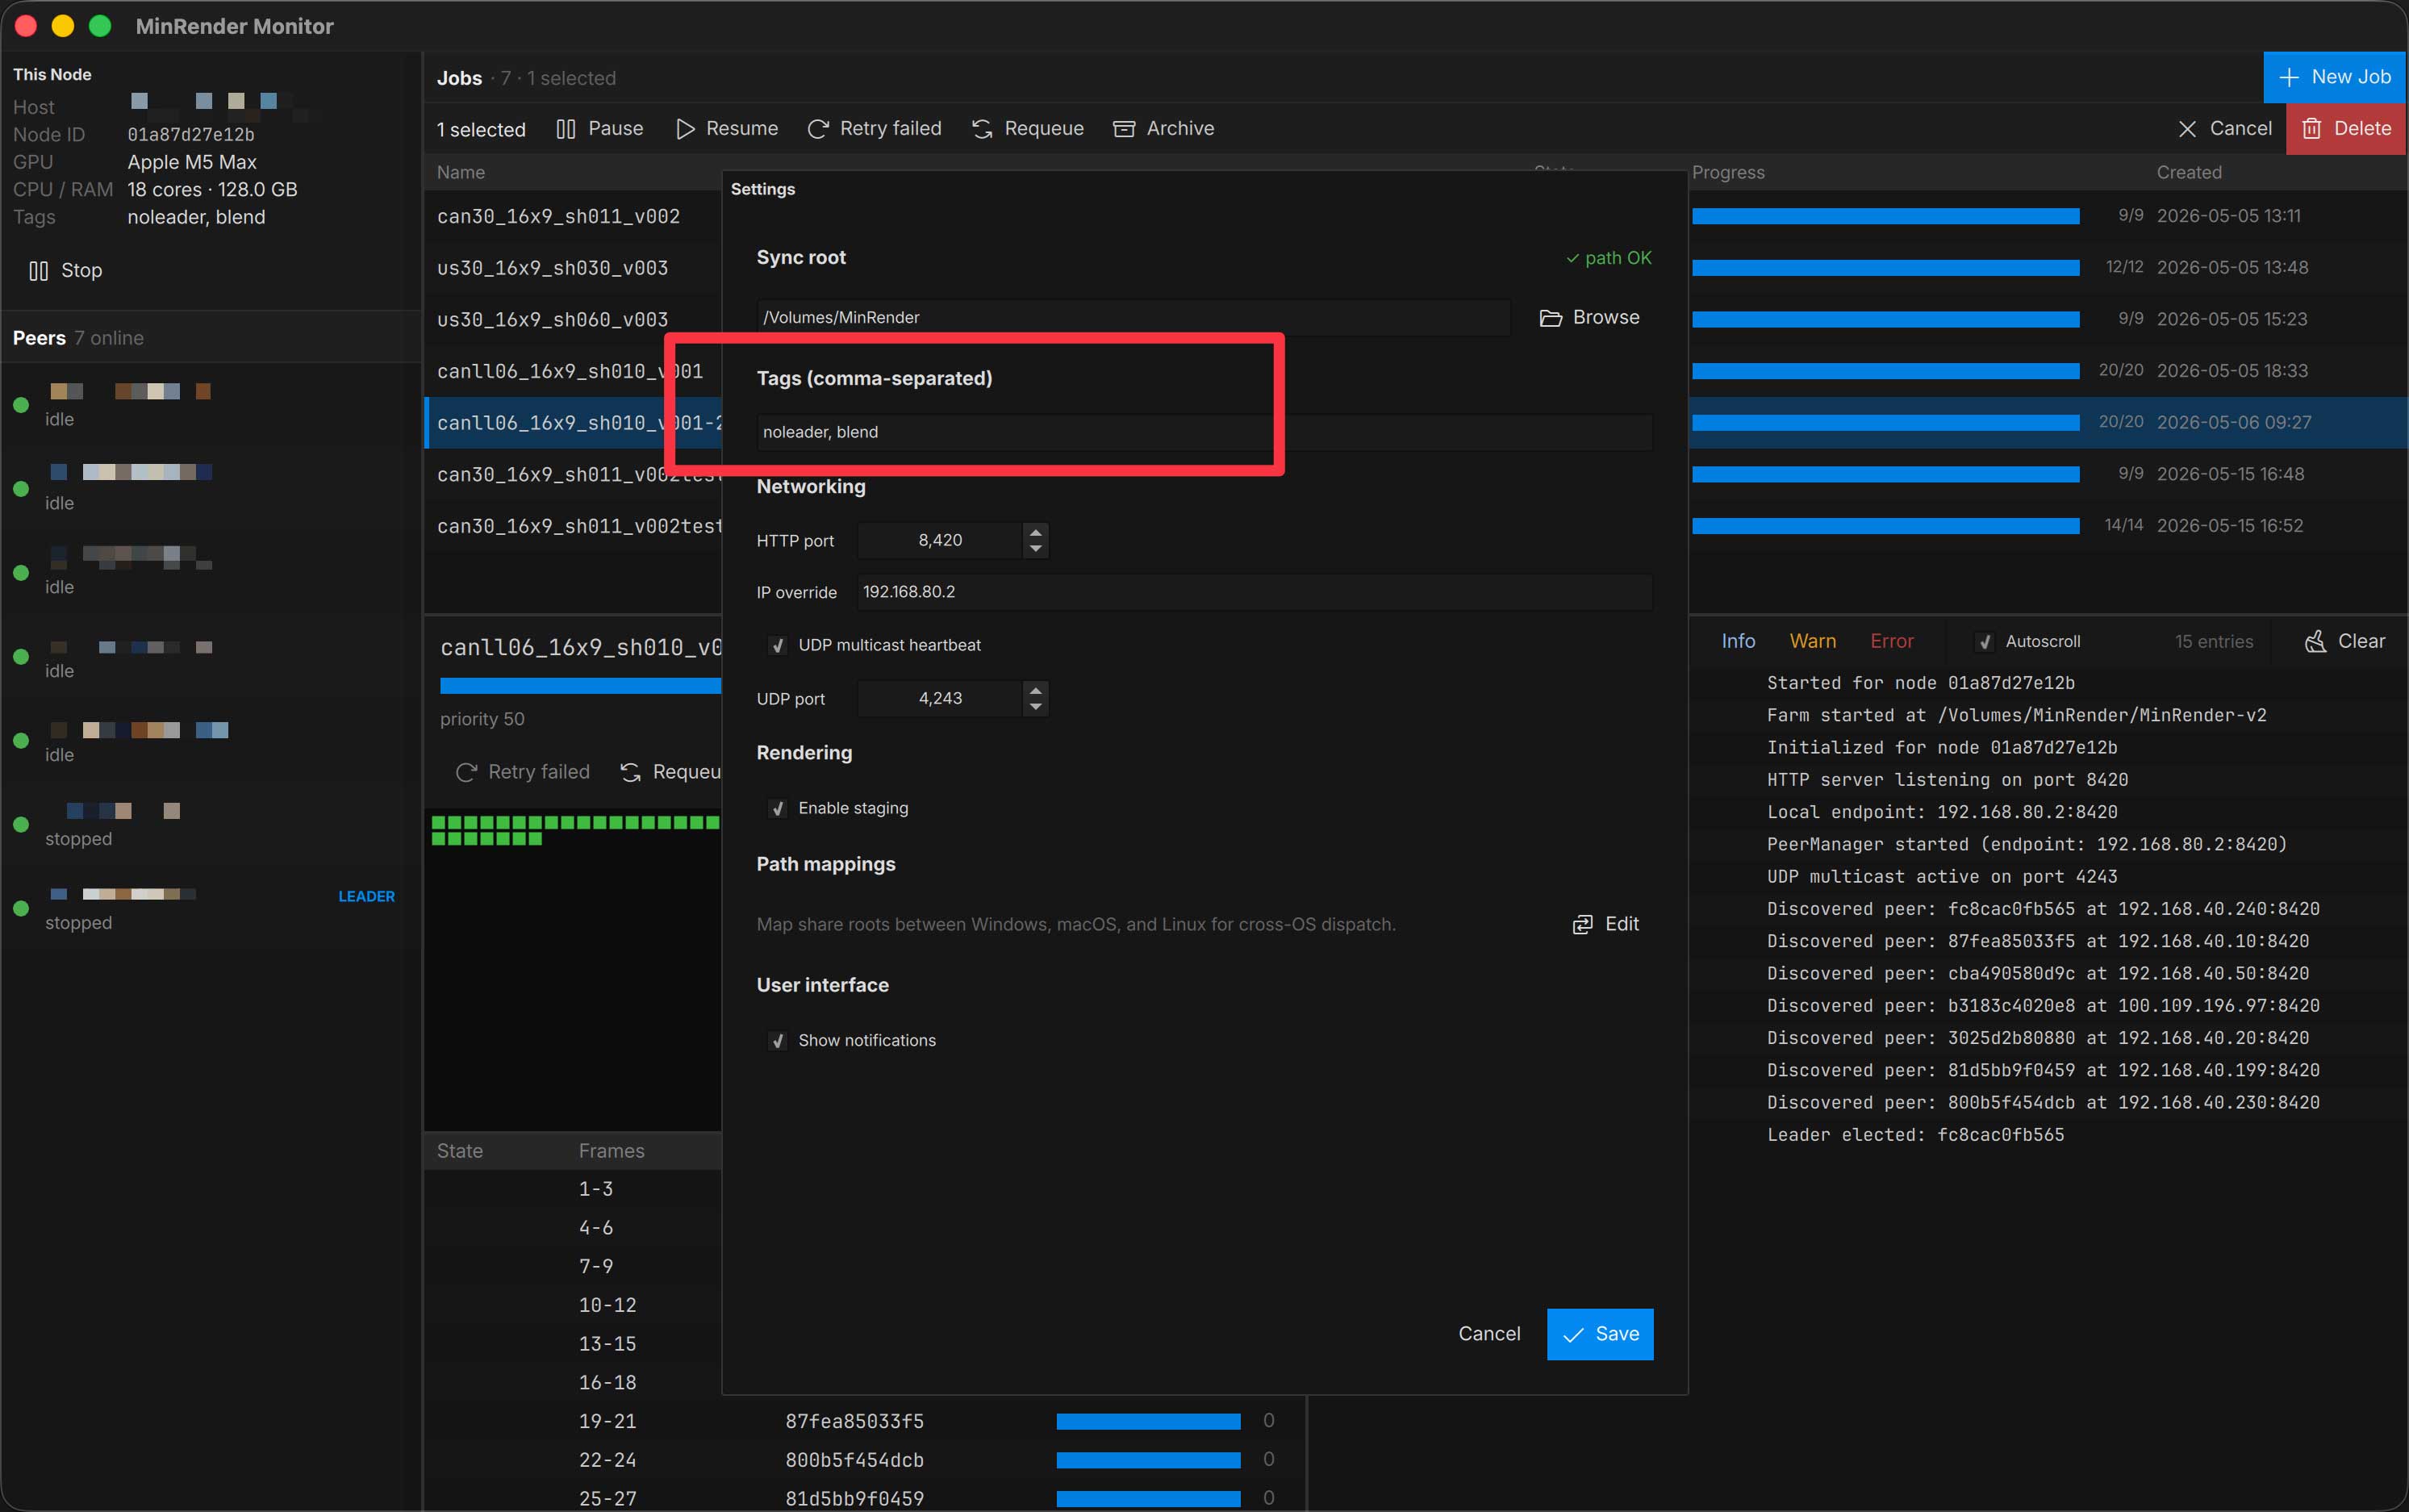Click log entry 'UDP multicast active on port 4243'
Image resolution: width=2409 pixels, height=1512 pixels.
click(1942, 877)
